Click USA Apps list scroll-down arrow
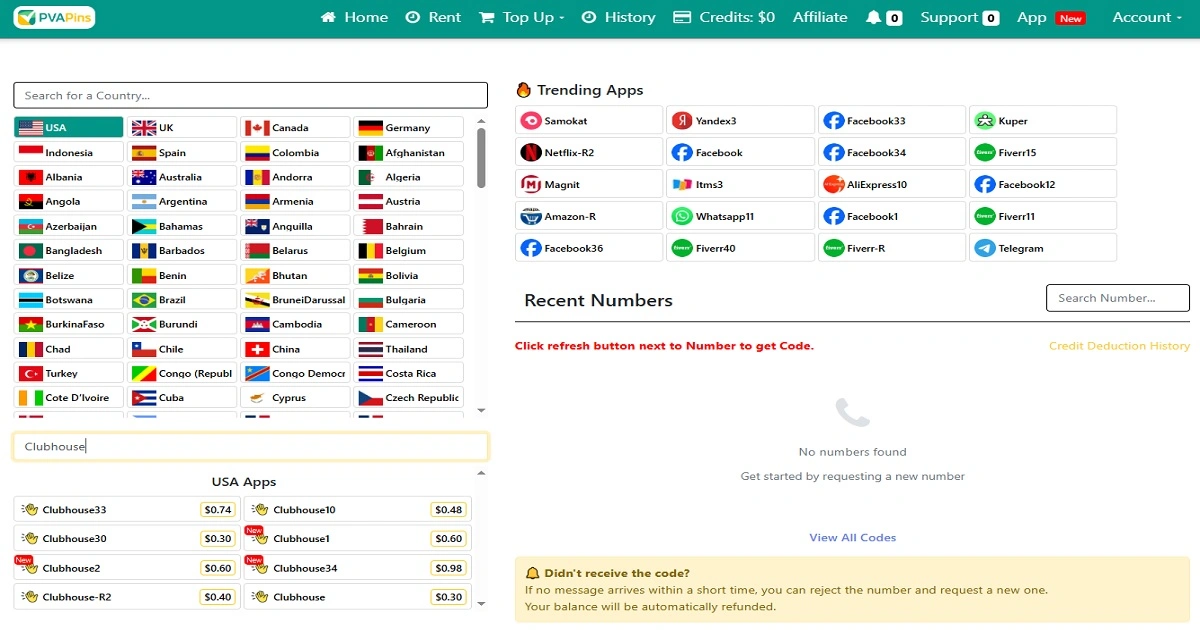 [481, 603]
